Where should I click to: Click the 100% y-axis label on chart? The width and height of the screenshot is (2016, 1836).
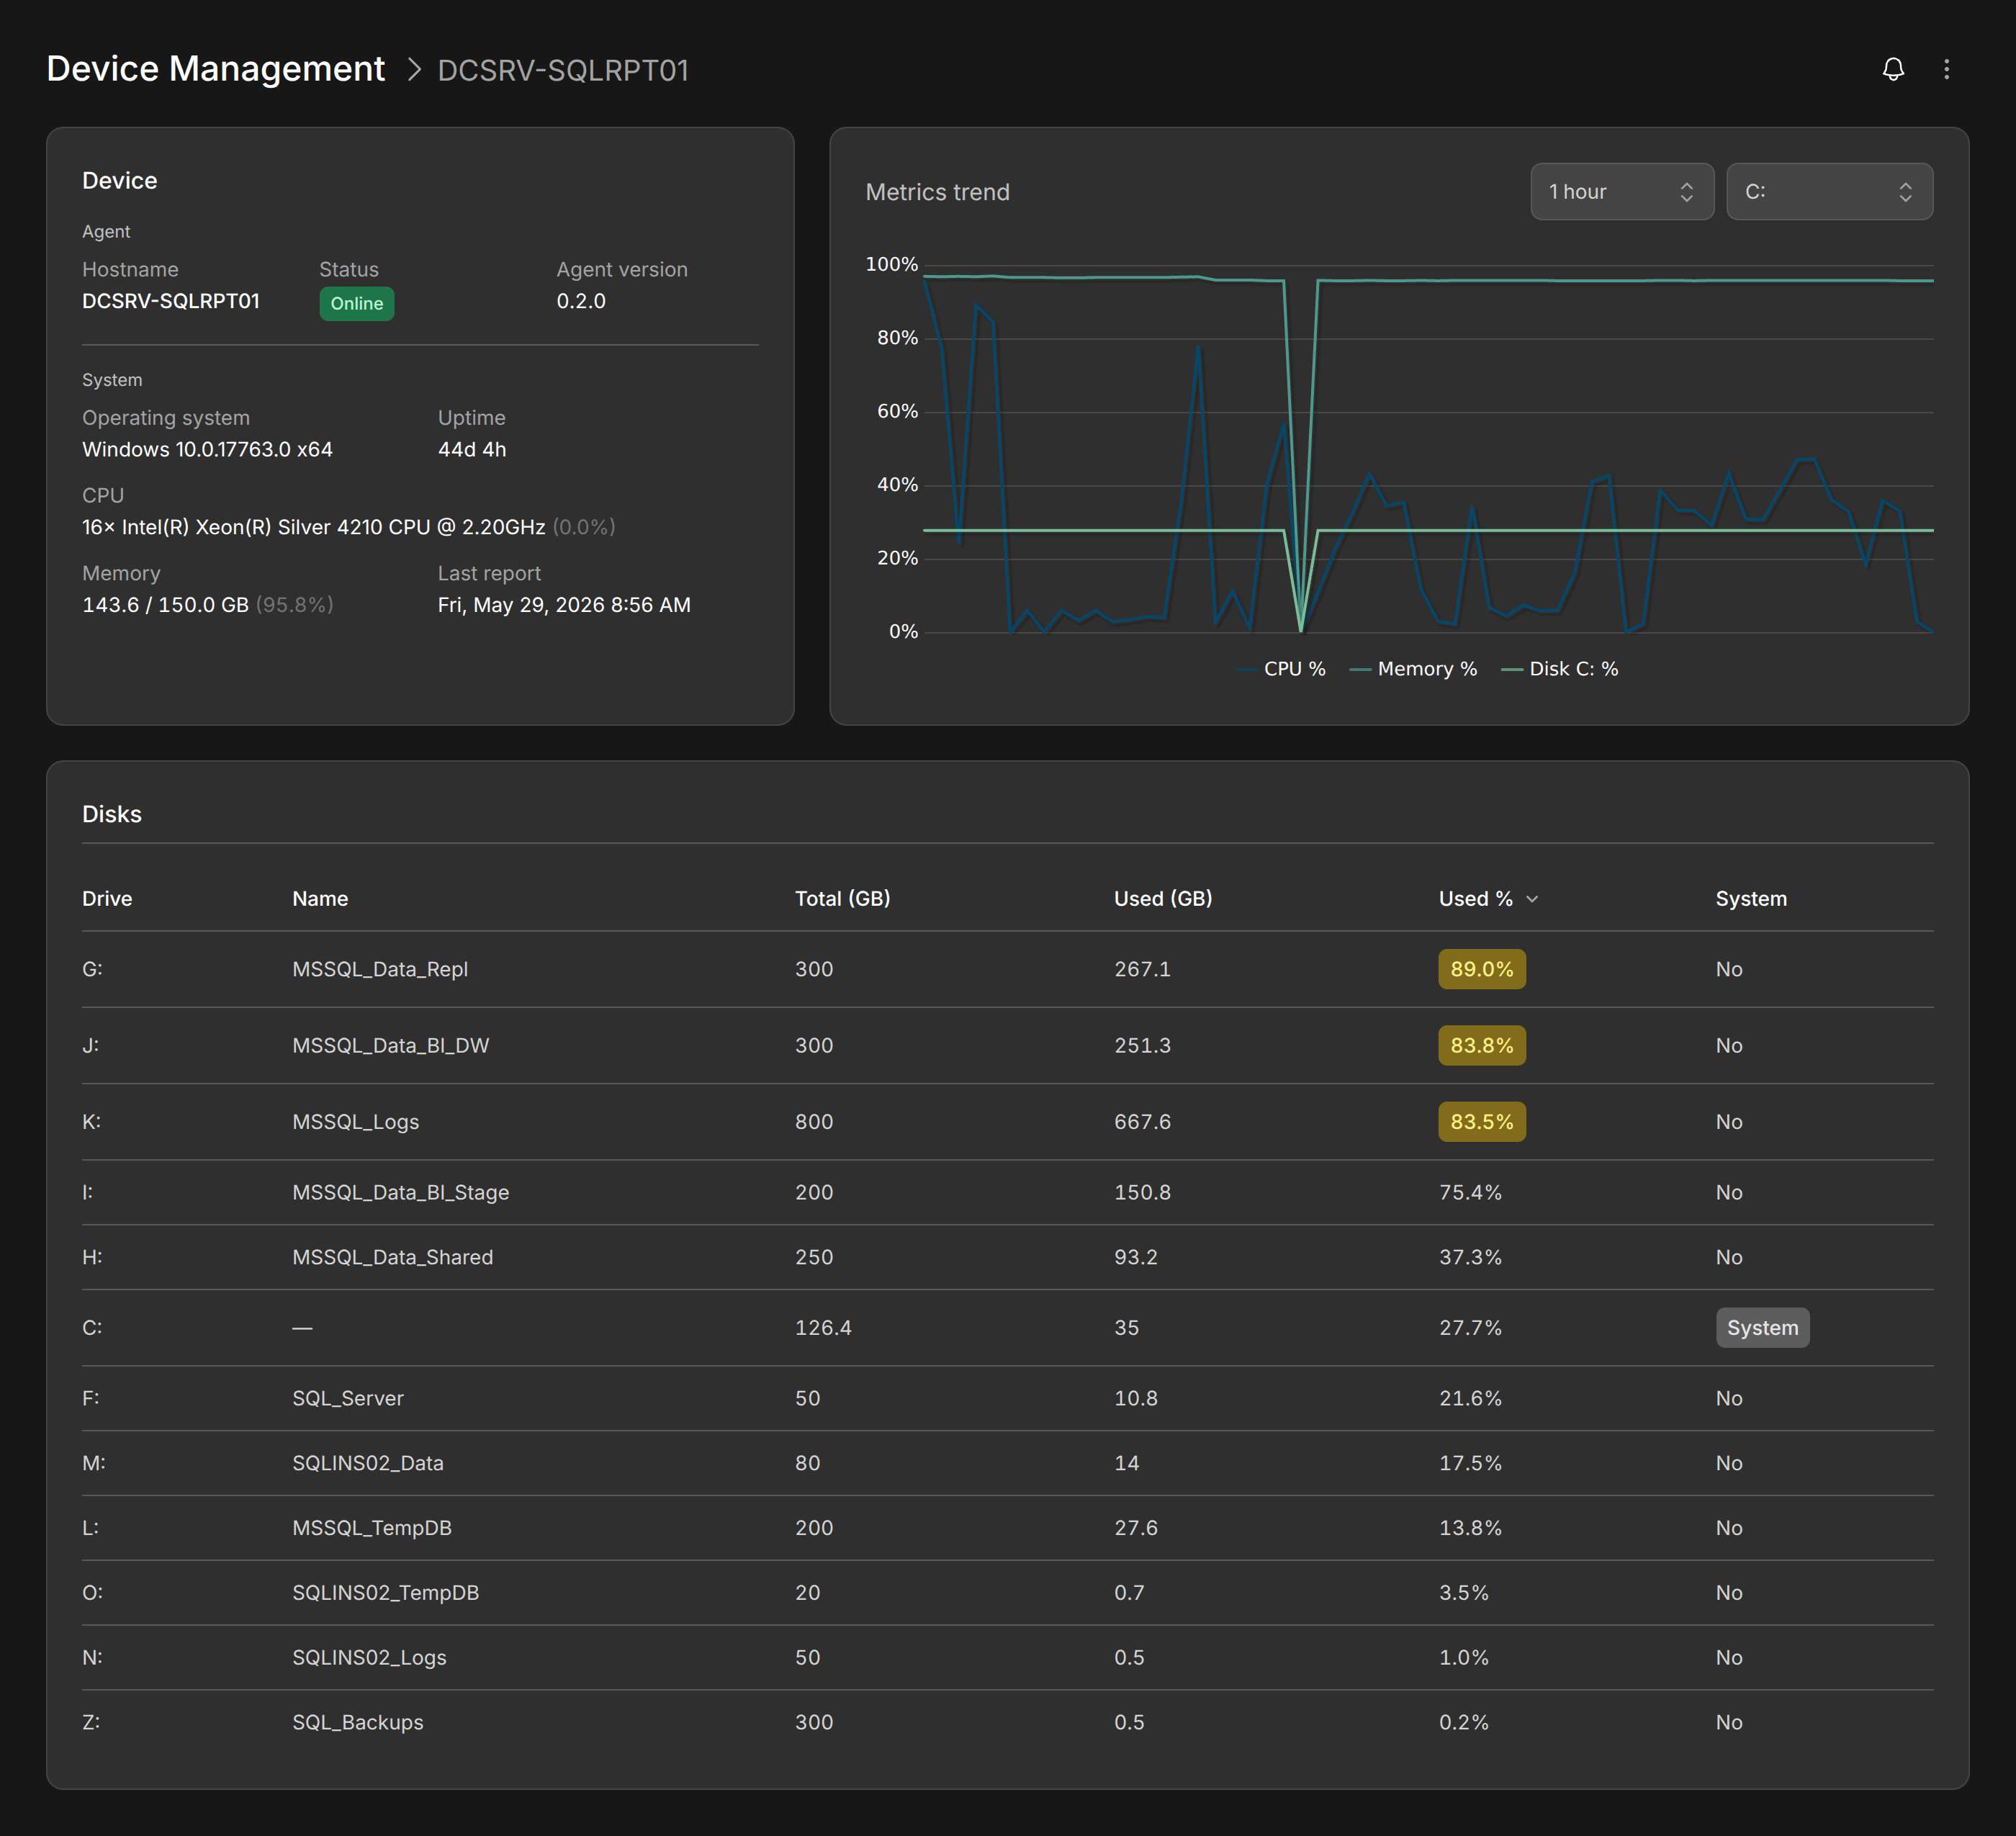[x=891, y=265]
